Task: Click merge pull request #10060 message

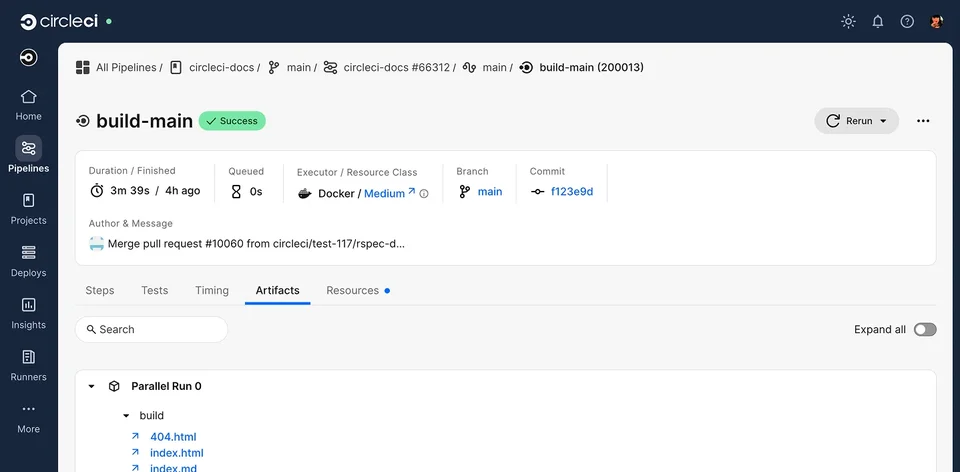Action: (x=257, y=244)
